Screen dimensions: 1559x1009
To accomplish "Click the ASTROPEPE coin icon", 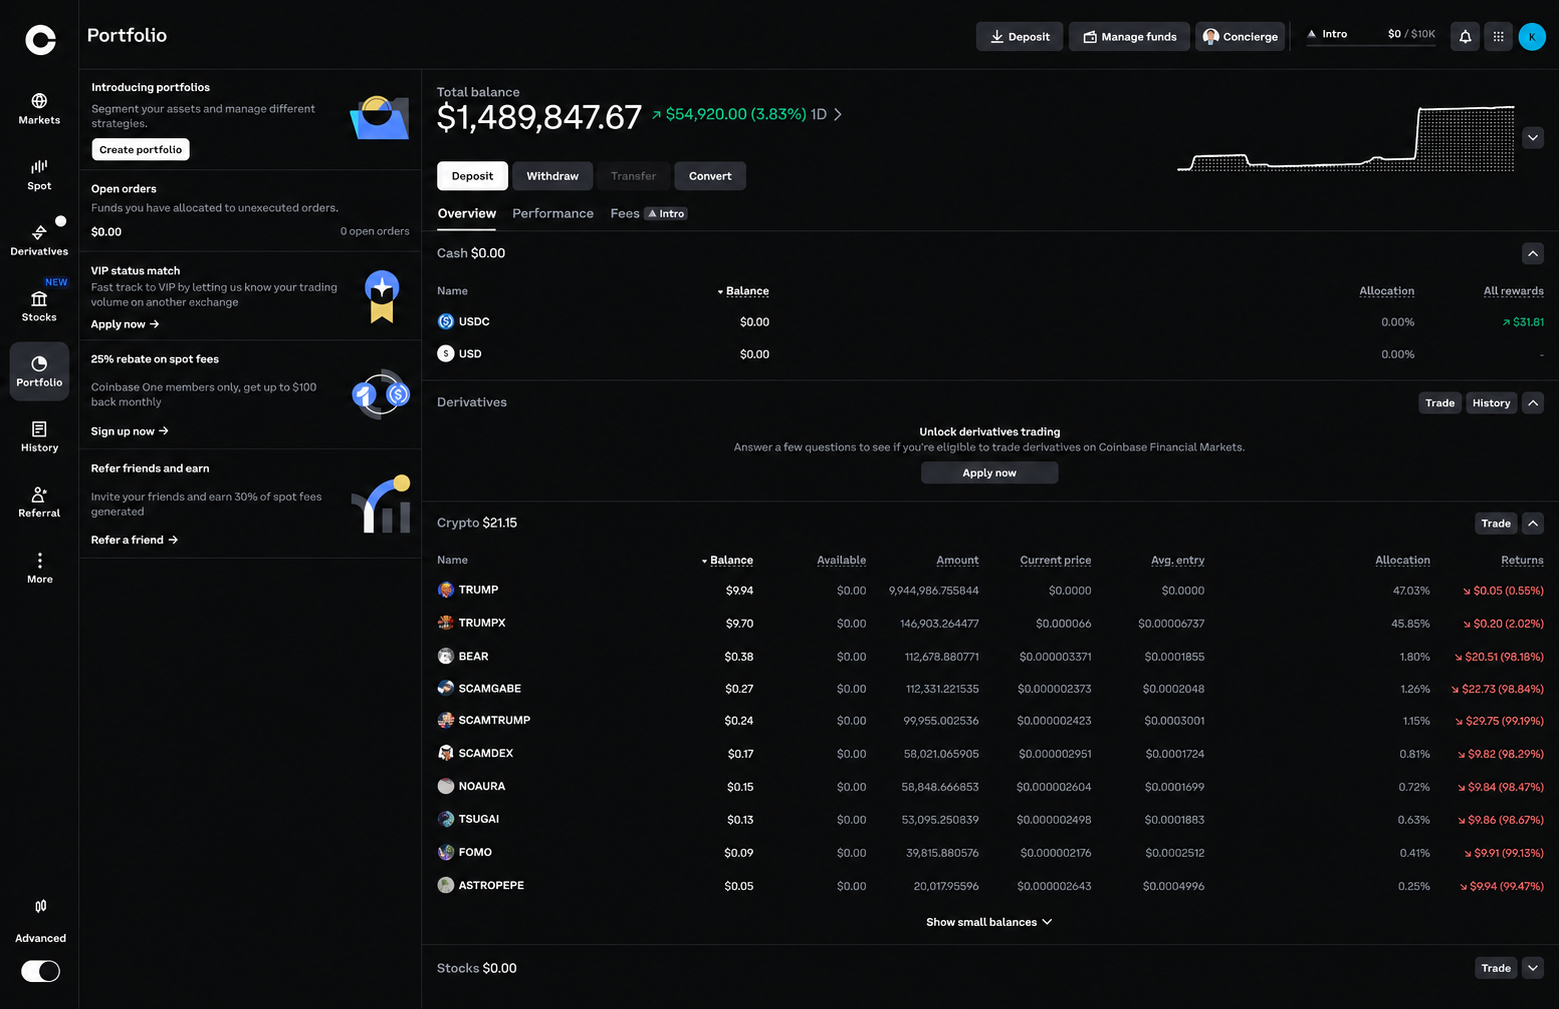I will click(446, 885).
